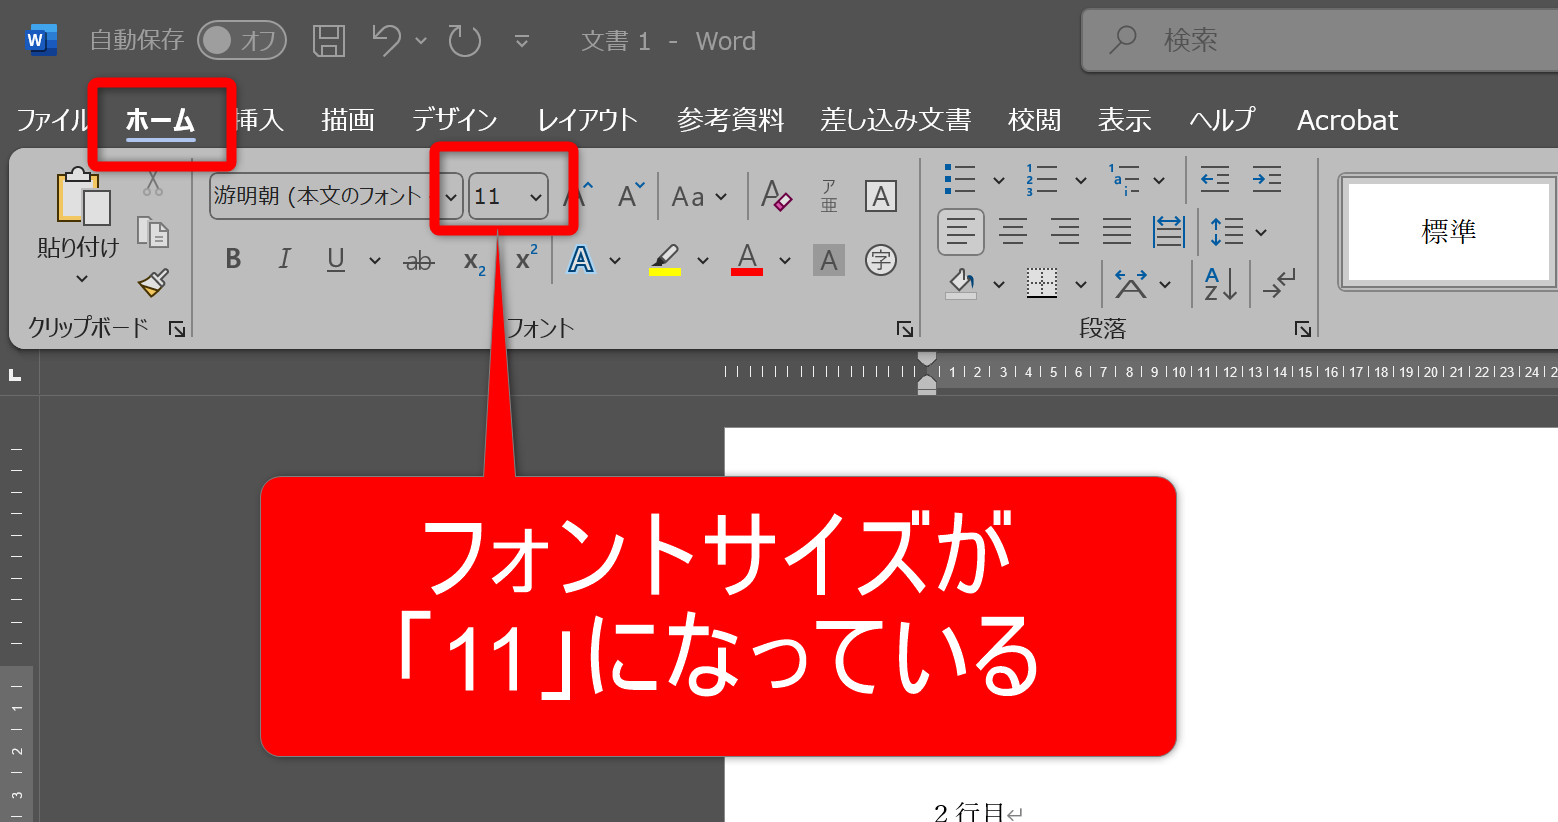Click the Save floppy disk icon

click(x=329, y=41)
